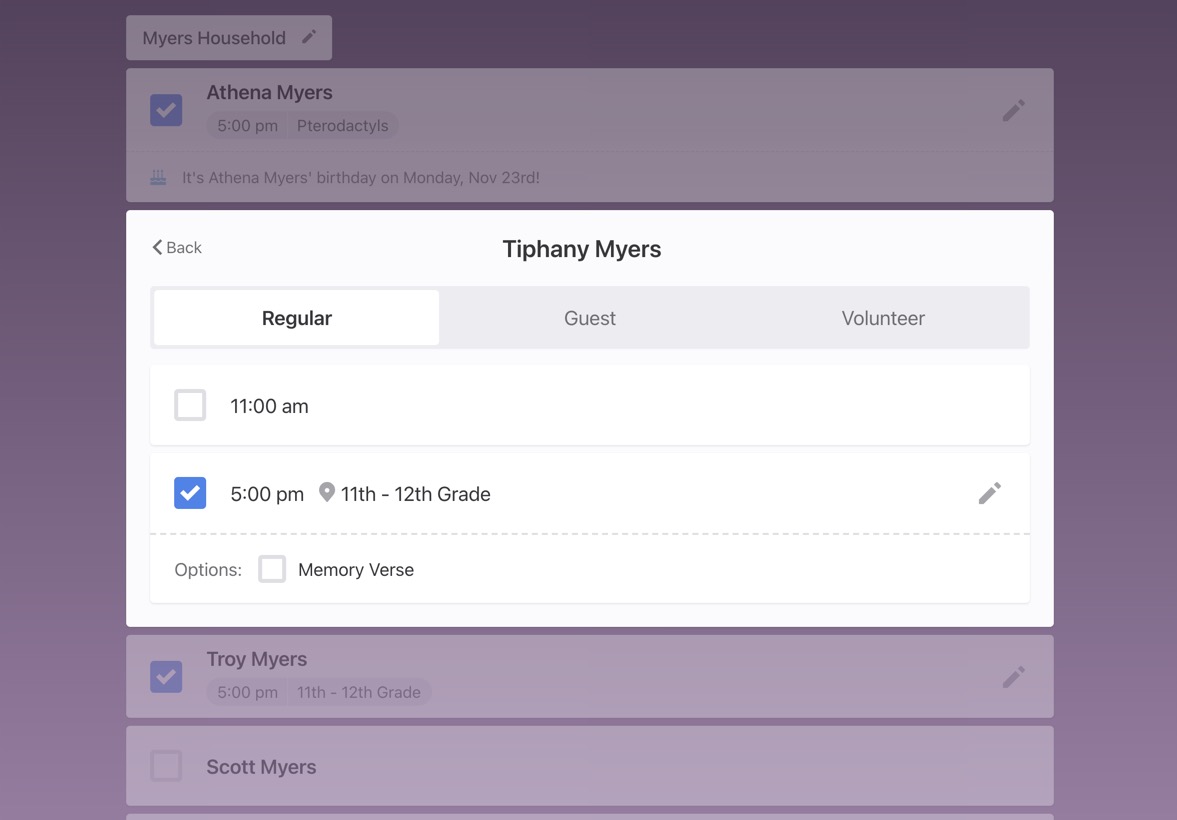Click Troy's 11th - 12th Grade tag
Viewport: 1177px width, 820px height.
(x=358, y=692)
